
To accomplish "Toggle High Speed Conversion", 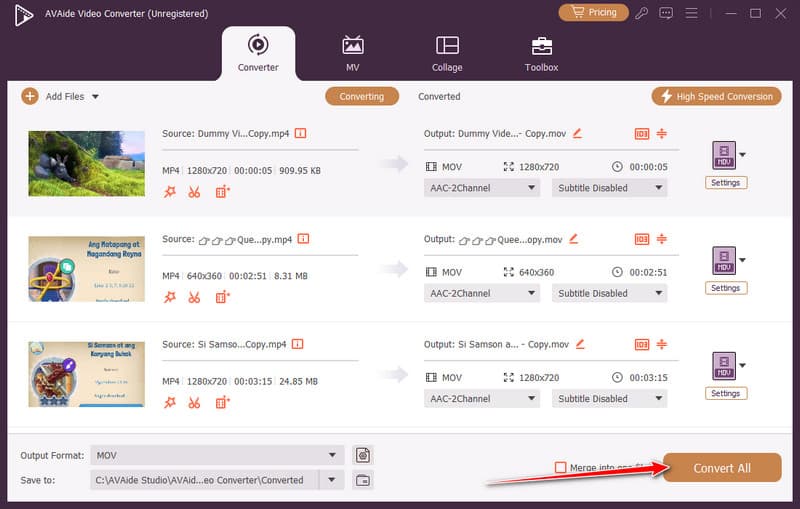I will [x=716, y=96].
